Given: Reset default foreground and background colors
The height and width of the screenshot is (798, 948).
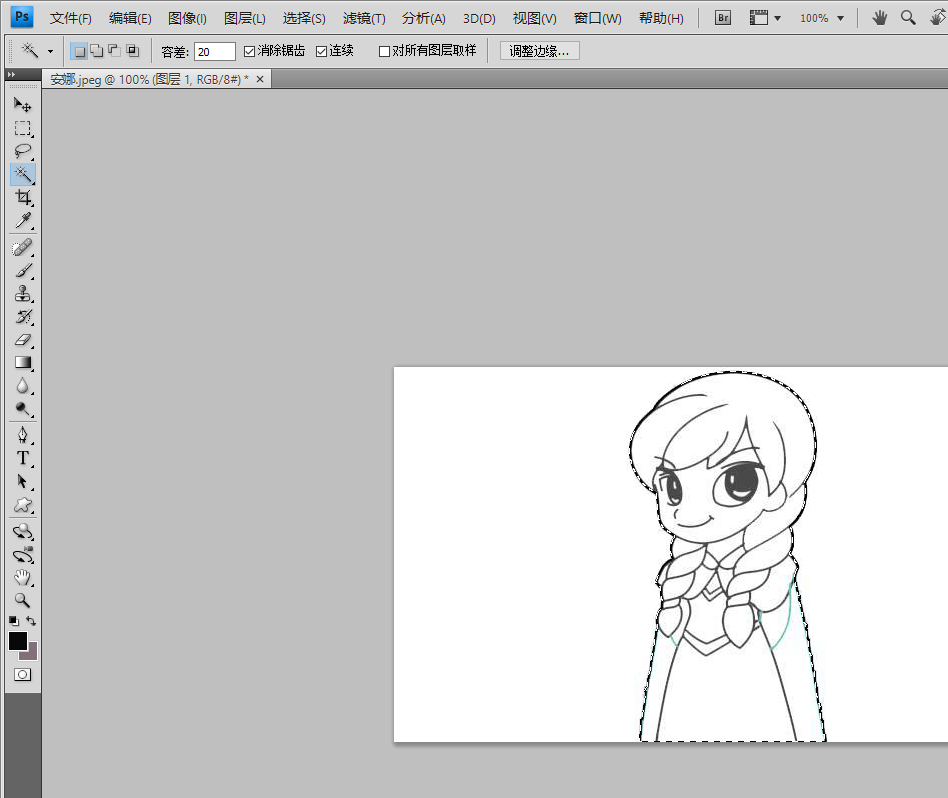Looking at the screenshot, I should (x=13, y=621).
